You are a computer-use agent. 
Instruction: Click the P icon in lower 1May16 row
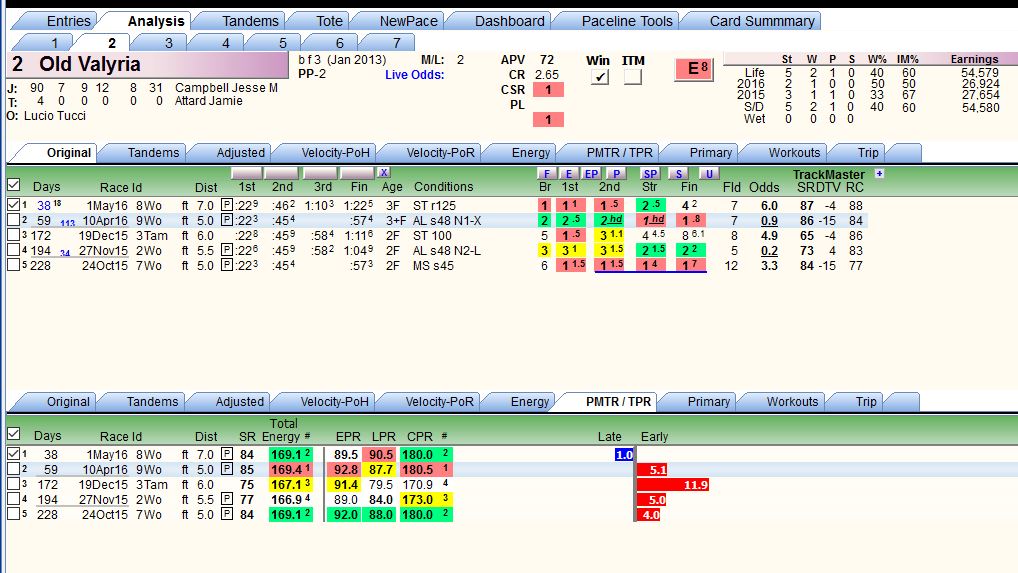click(x=227, y=454)
